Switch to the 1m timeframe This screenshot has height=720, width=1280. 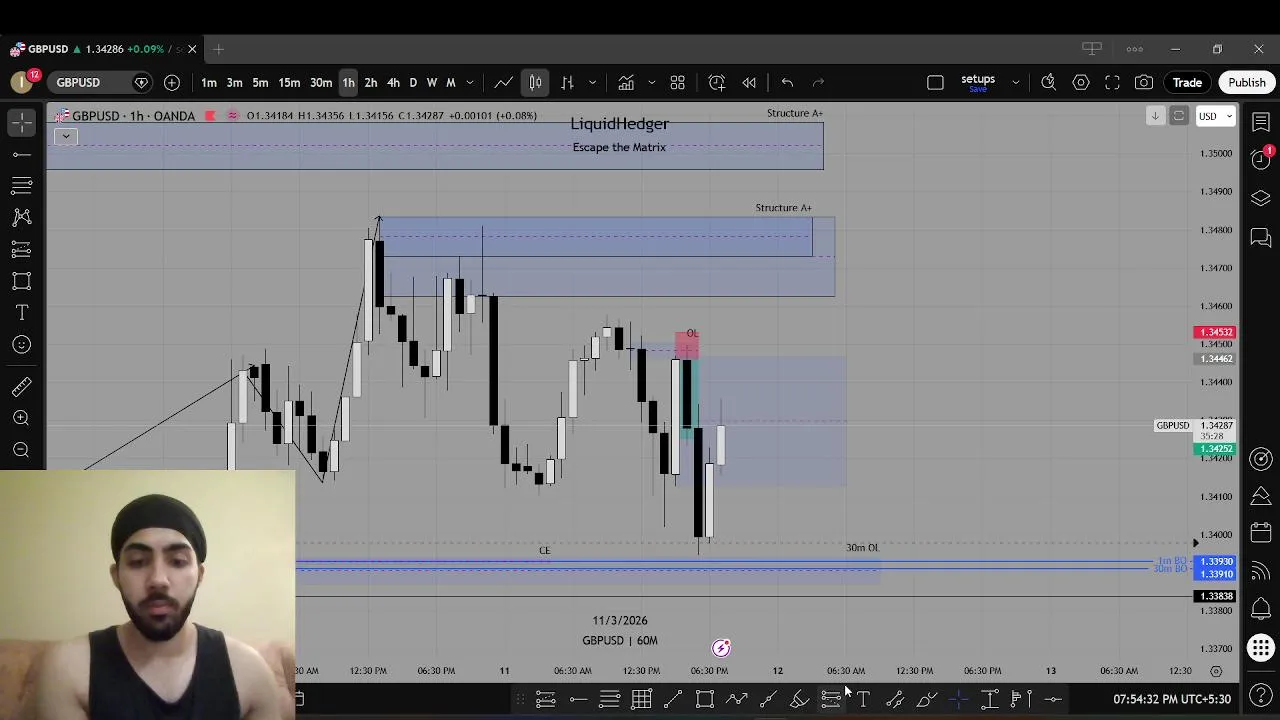tap(209, 82)
